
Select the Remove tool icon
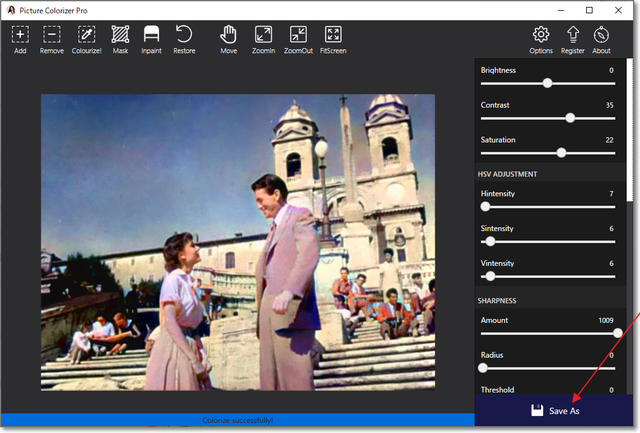coord(52,35)
